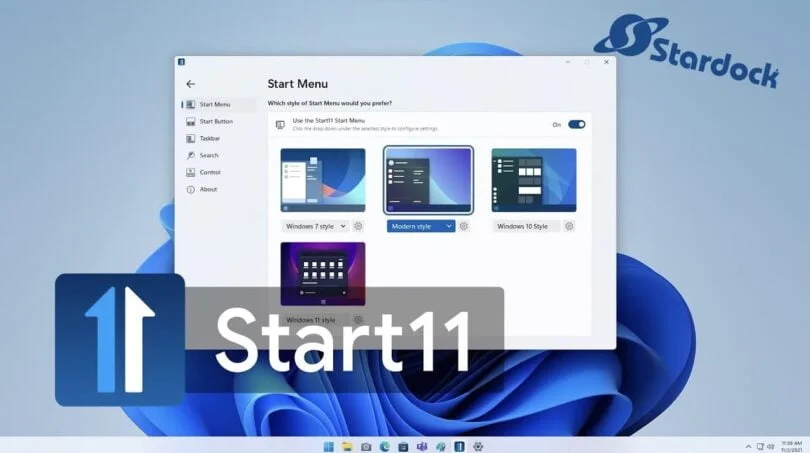The width and height of the screenshot is (810, 453).
Task: Expand the Windows 7 style dropdown
Action: (315, 226)
